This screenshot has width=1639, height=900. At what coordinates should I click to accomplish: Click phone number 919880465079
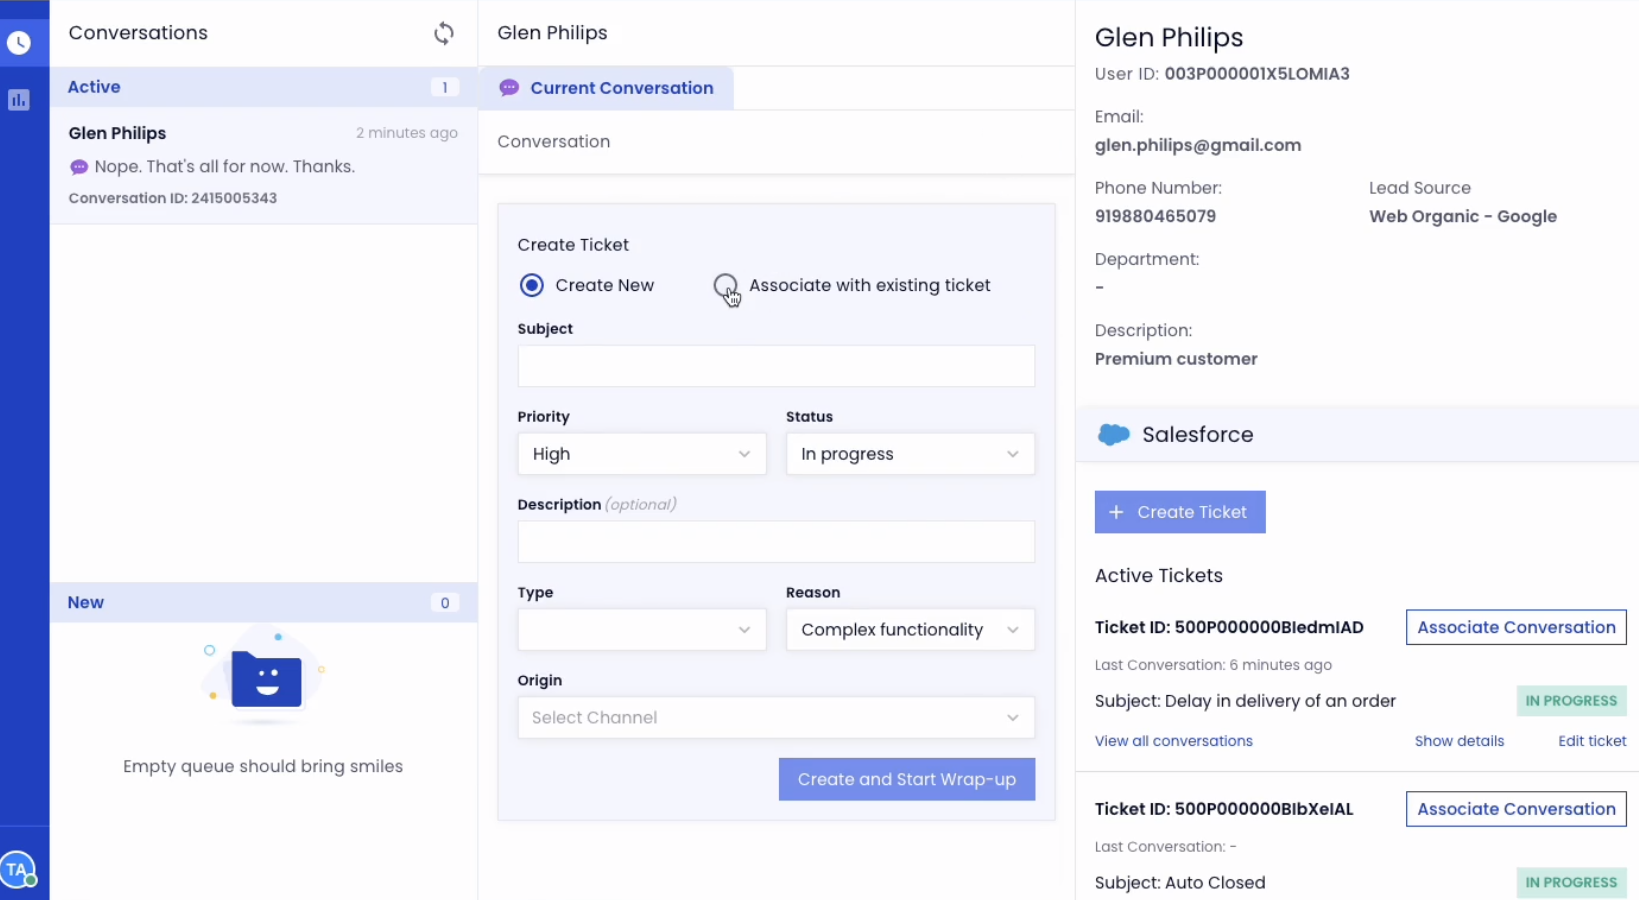1155,217
